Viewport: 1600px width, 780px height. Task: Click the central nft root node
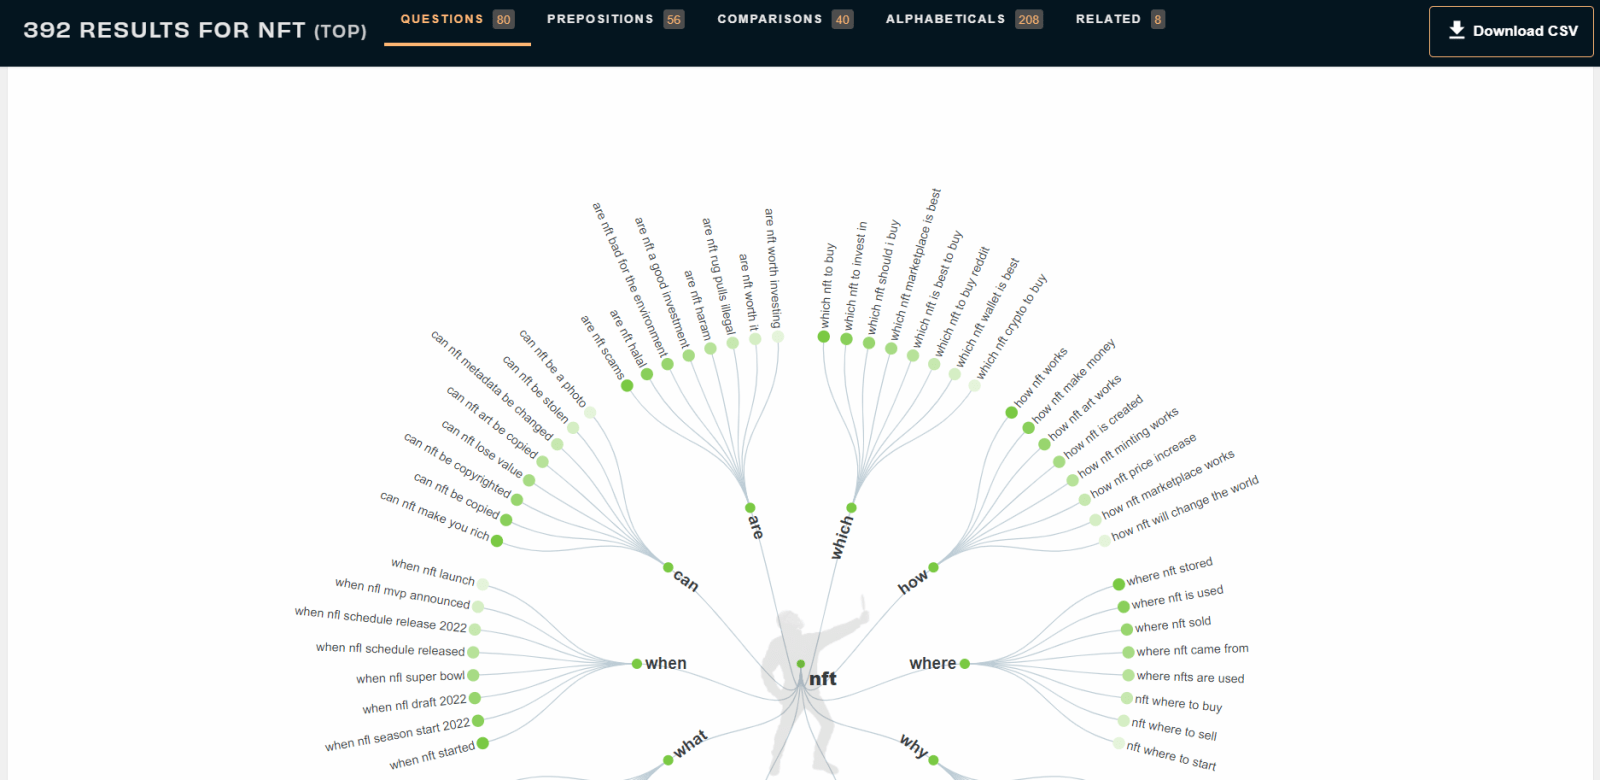click(x=801, y=664)
